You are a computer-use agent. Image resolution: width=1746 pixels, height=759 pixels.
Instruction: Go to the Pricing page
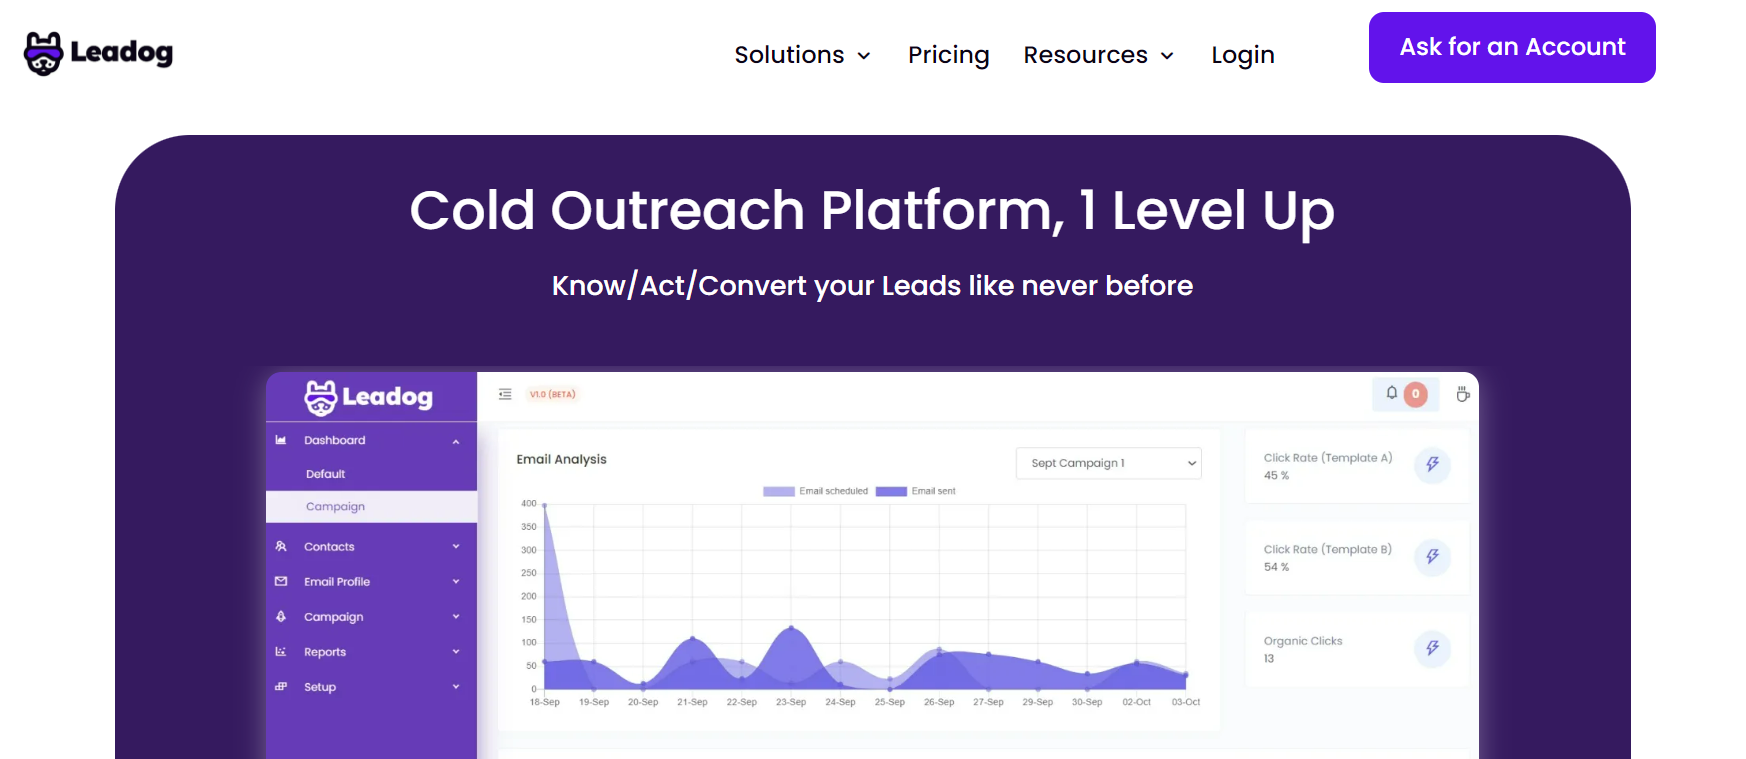click(x=948, y=55)
